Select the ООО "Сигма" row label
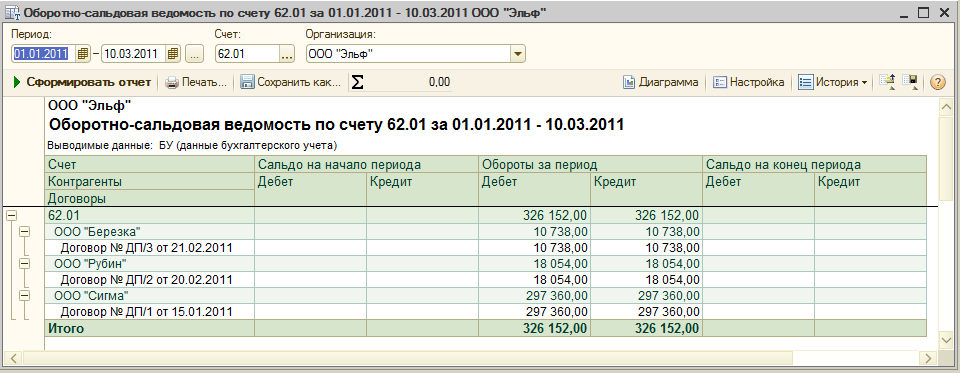This screenshot has height=373, width=960. click(x=91, y=295)
